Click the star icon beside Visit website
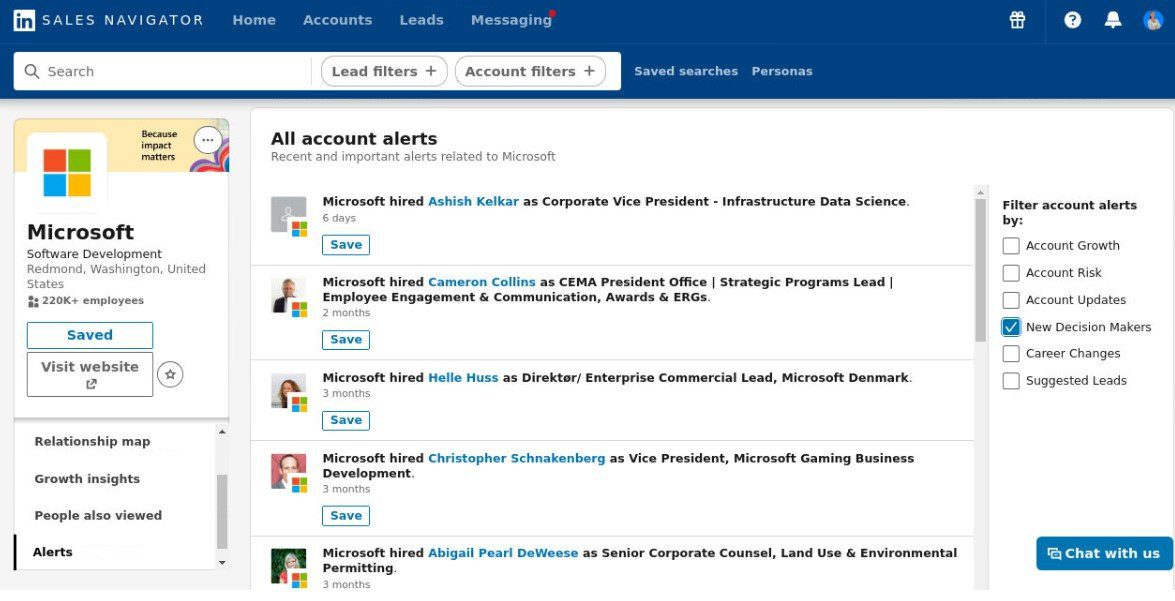The height and width of the screenshot is (601, 1175). [x=170, y=374]
